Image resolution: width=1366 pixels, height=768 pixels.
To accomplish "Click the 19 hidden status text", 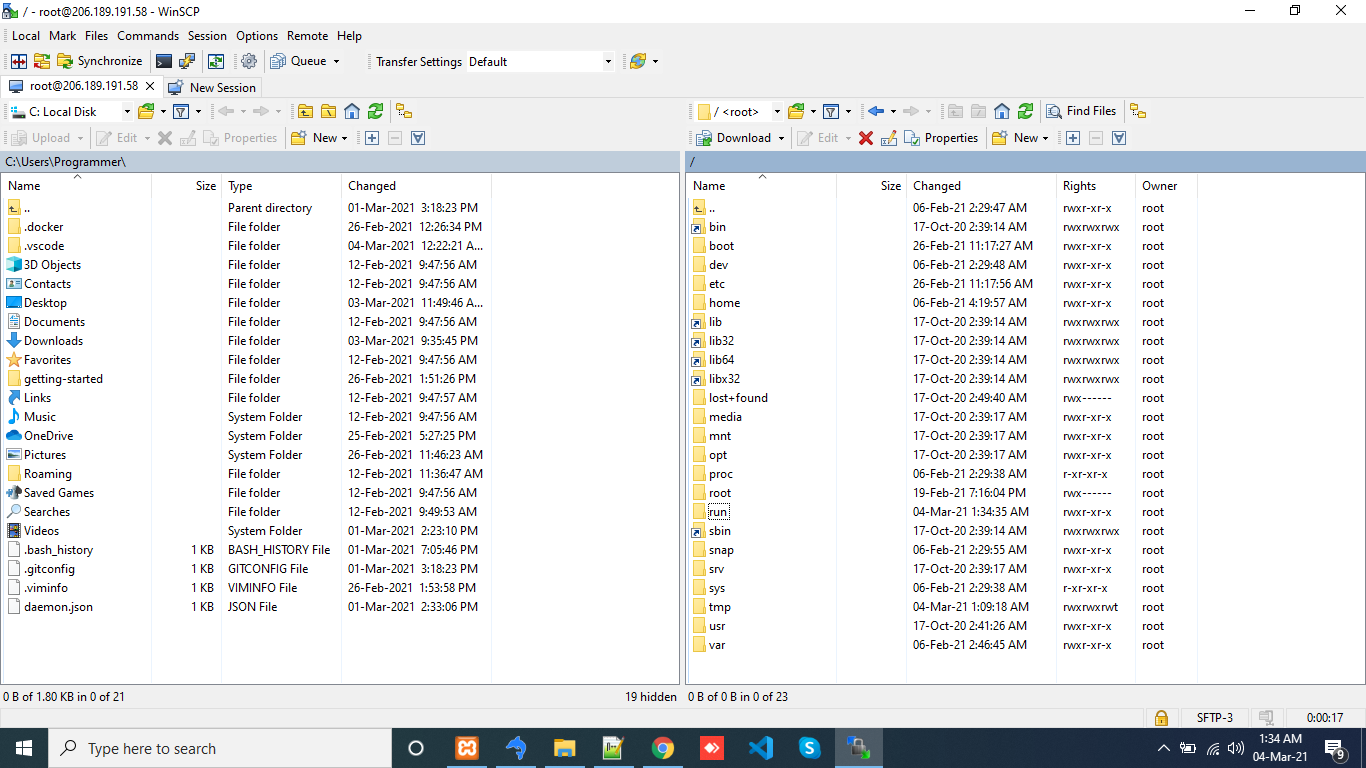I will click(651, 696).
